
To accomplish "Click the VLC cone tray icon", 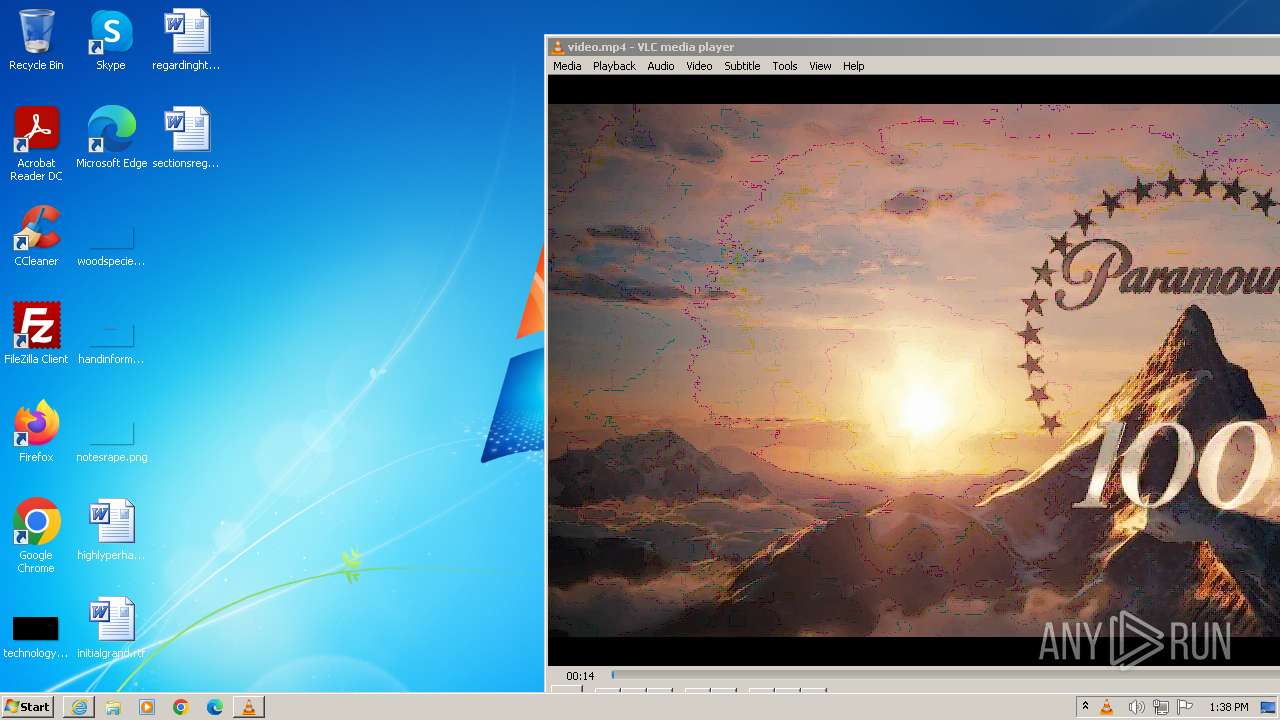I will click(x=1107, y=707).
